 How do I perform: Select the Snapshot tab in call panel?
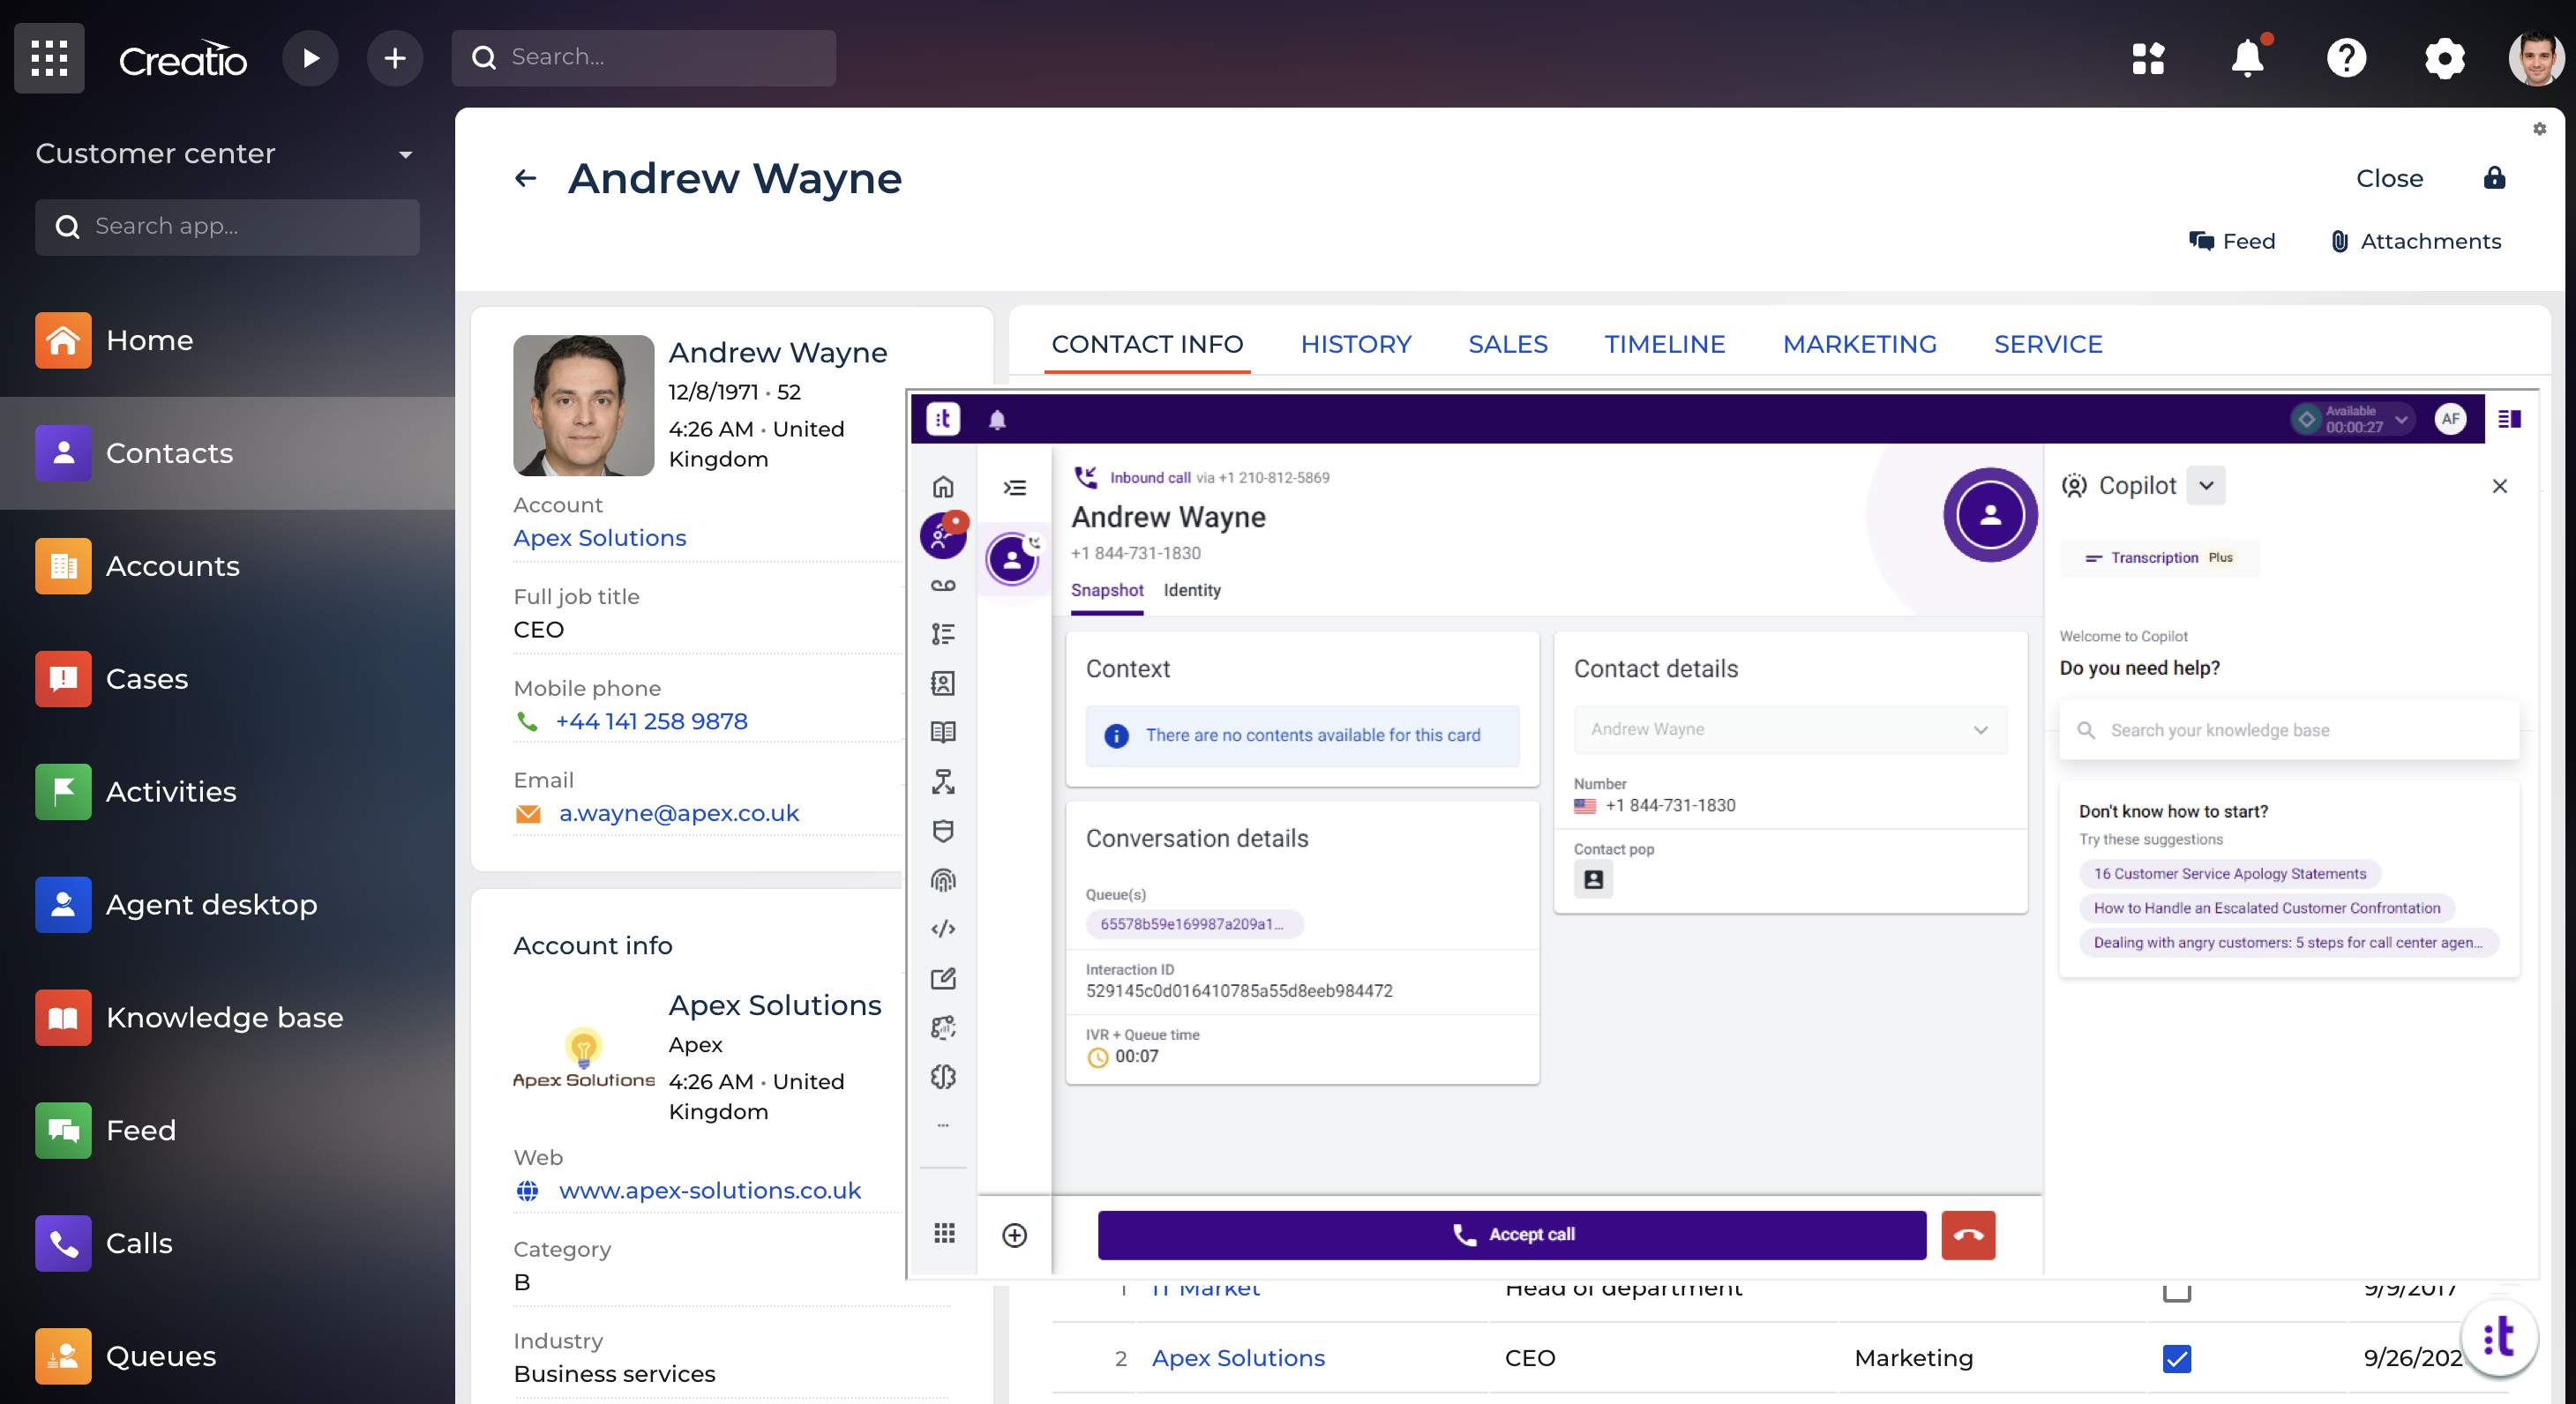[x=1107, y=590]
